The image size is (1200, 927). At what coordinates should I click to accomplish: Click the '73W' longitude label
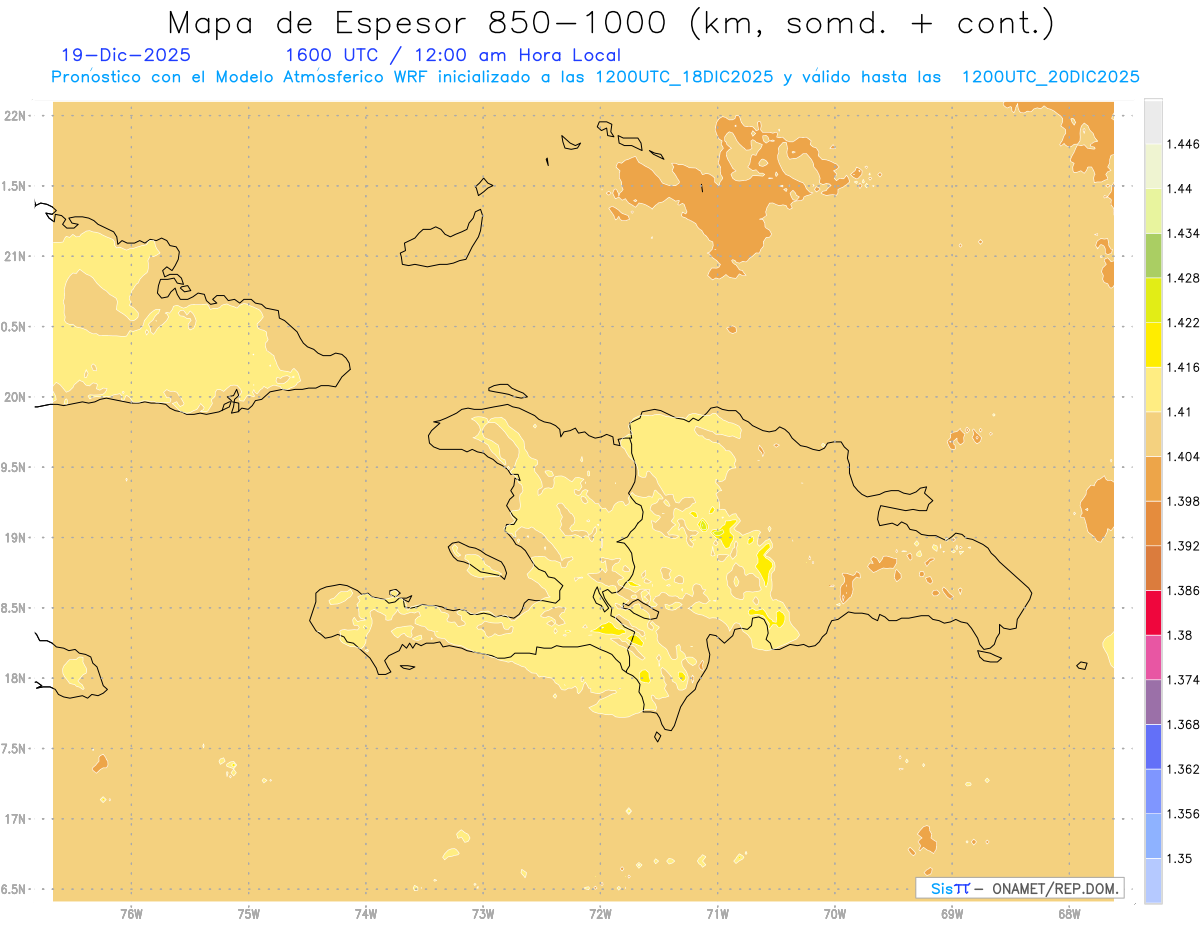click(483, 914)
